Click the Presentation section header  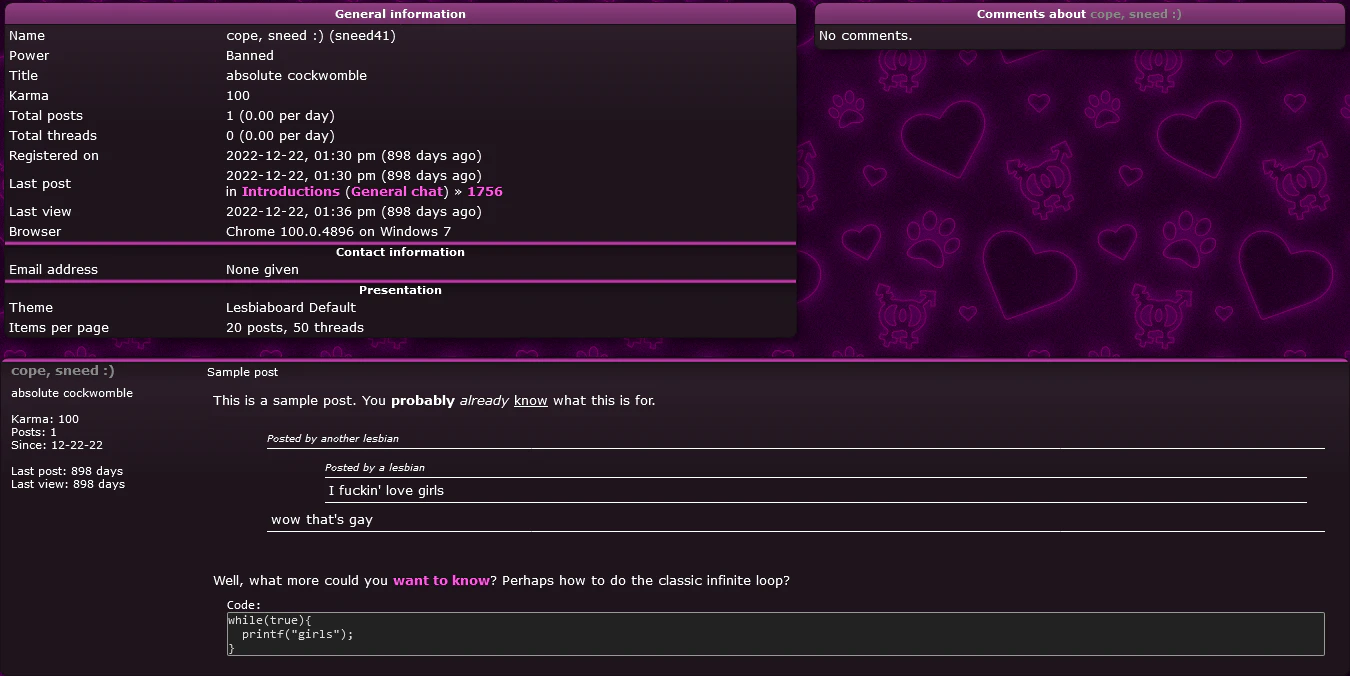tap(400, 290)
